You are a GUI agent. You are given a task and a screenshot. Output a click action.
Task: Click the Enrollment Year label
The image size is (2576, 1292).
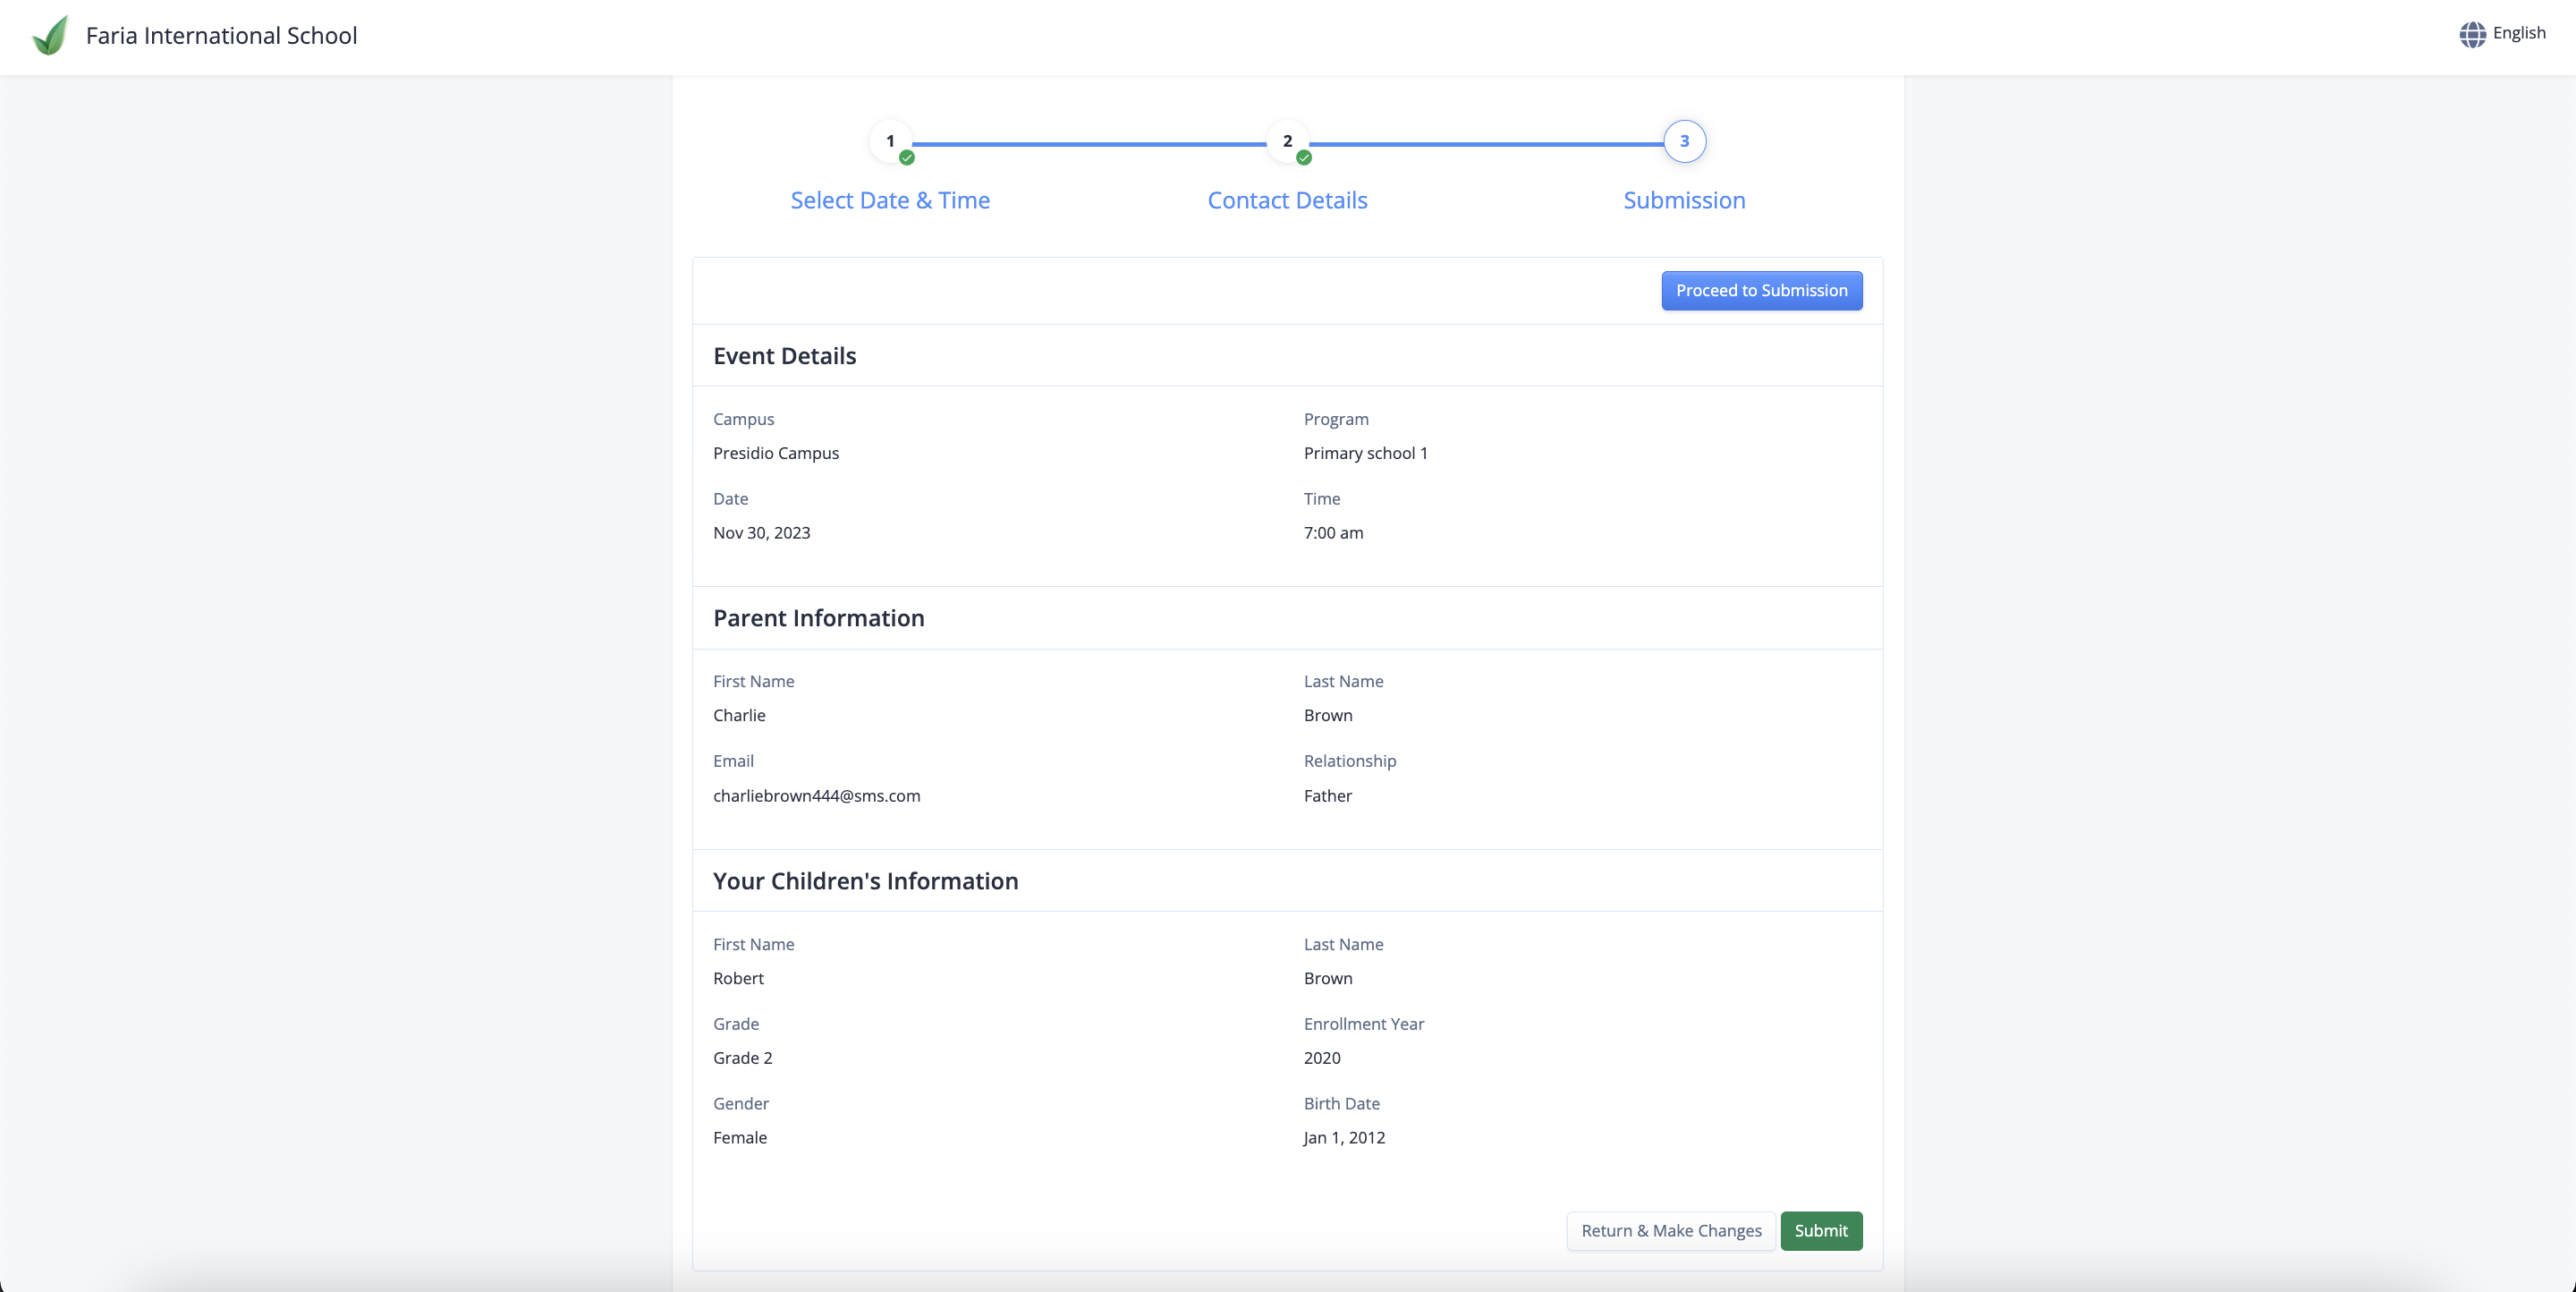click(x=1363, y=1024)
